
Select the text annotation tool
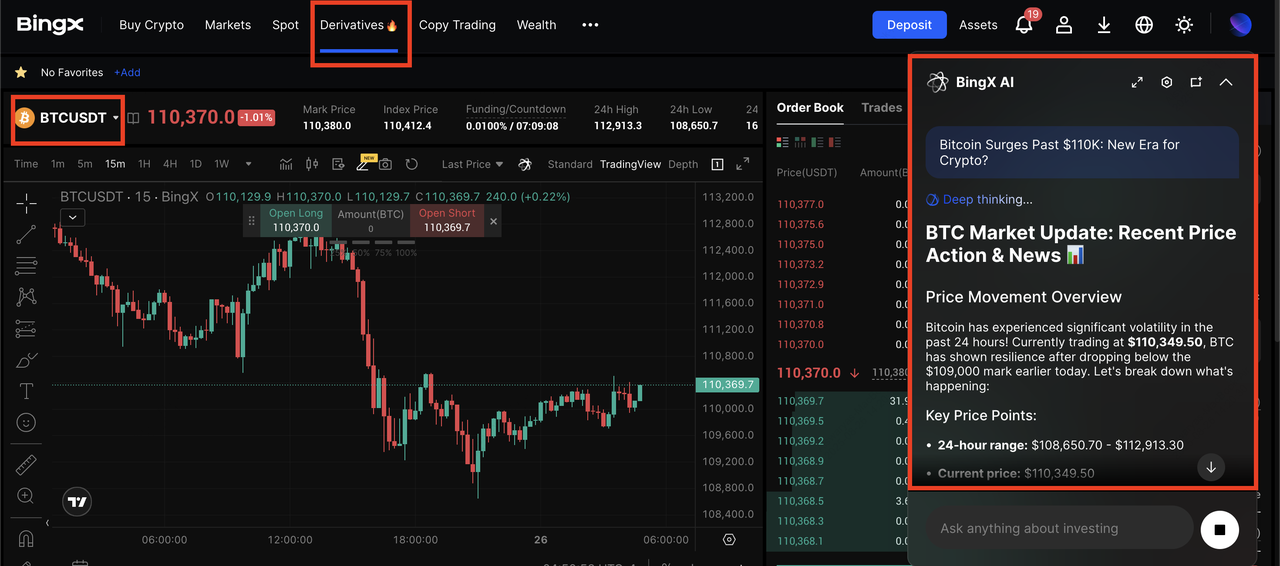[26, 391]
